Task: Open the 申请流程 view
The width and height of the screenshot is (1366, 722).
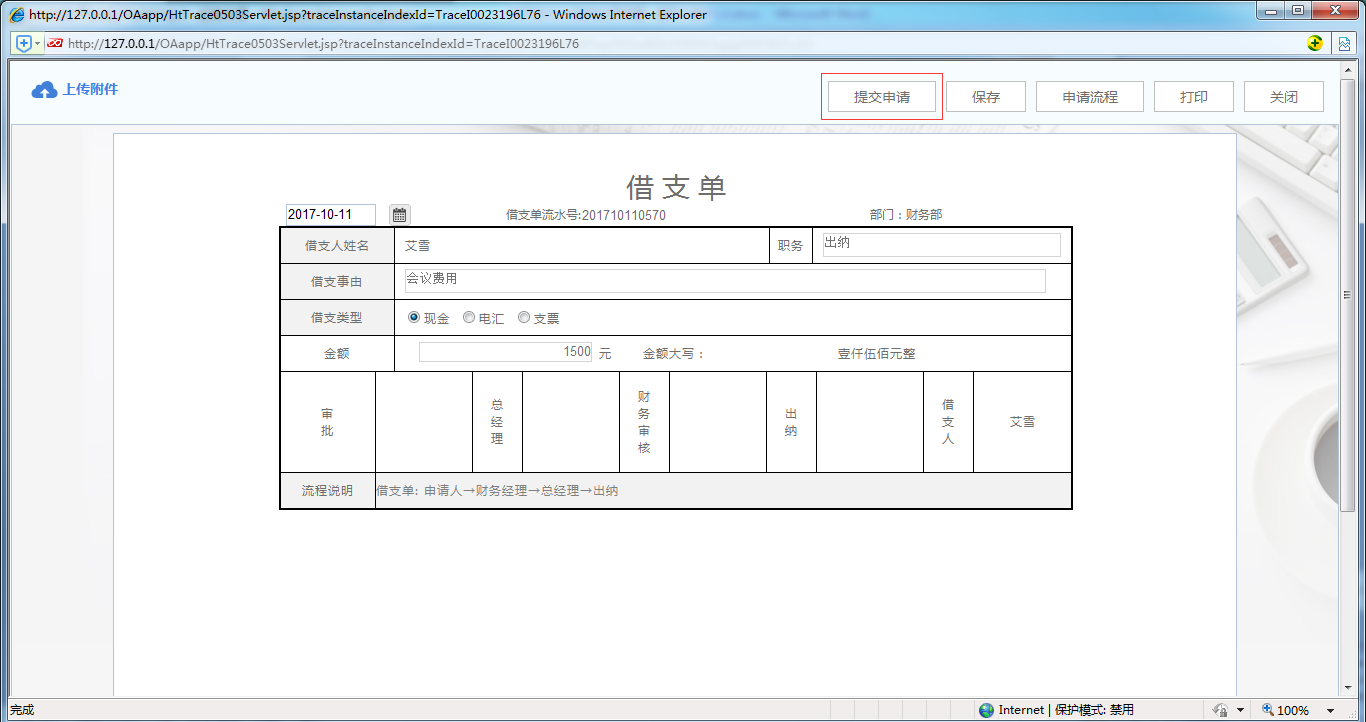Action: click(x=1089, y=96)
